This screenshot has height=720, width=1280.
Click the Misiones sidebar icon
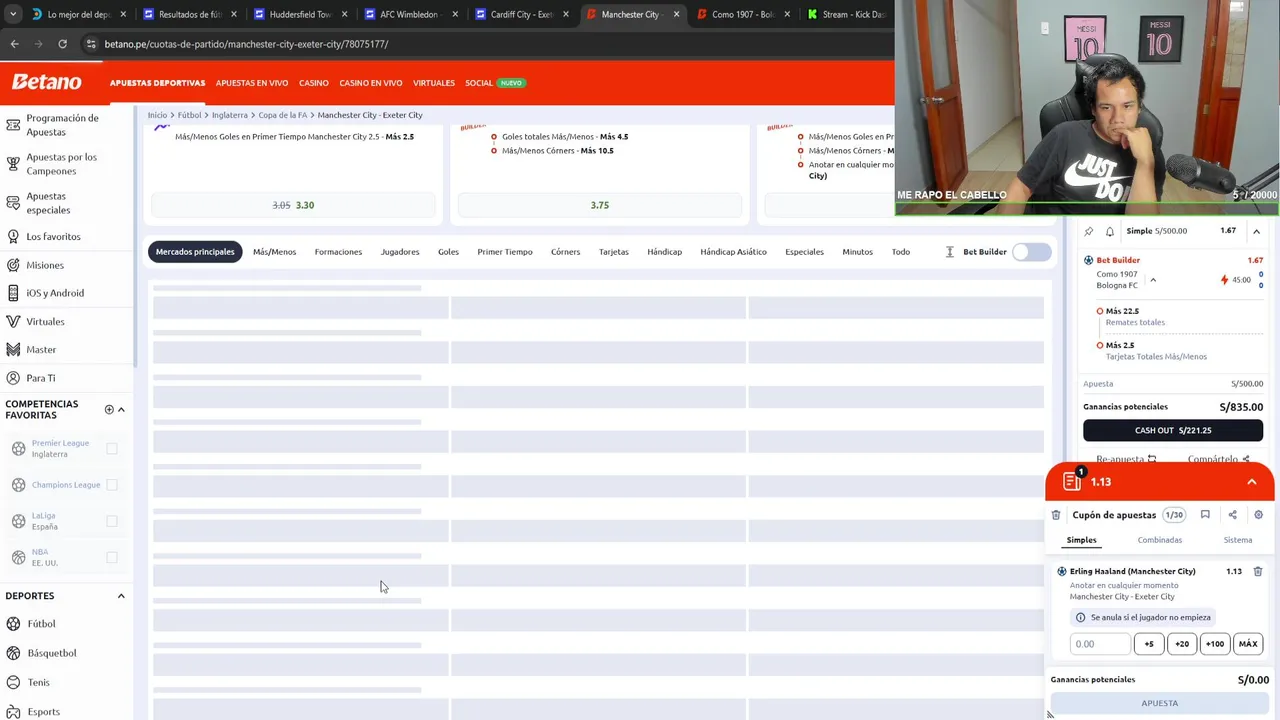[x=13, y=265]
